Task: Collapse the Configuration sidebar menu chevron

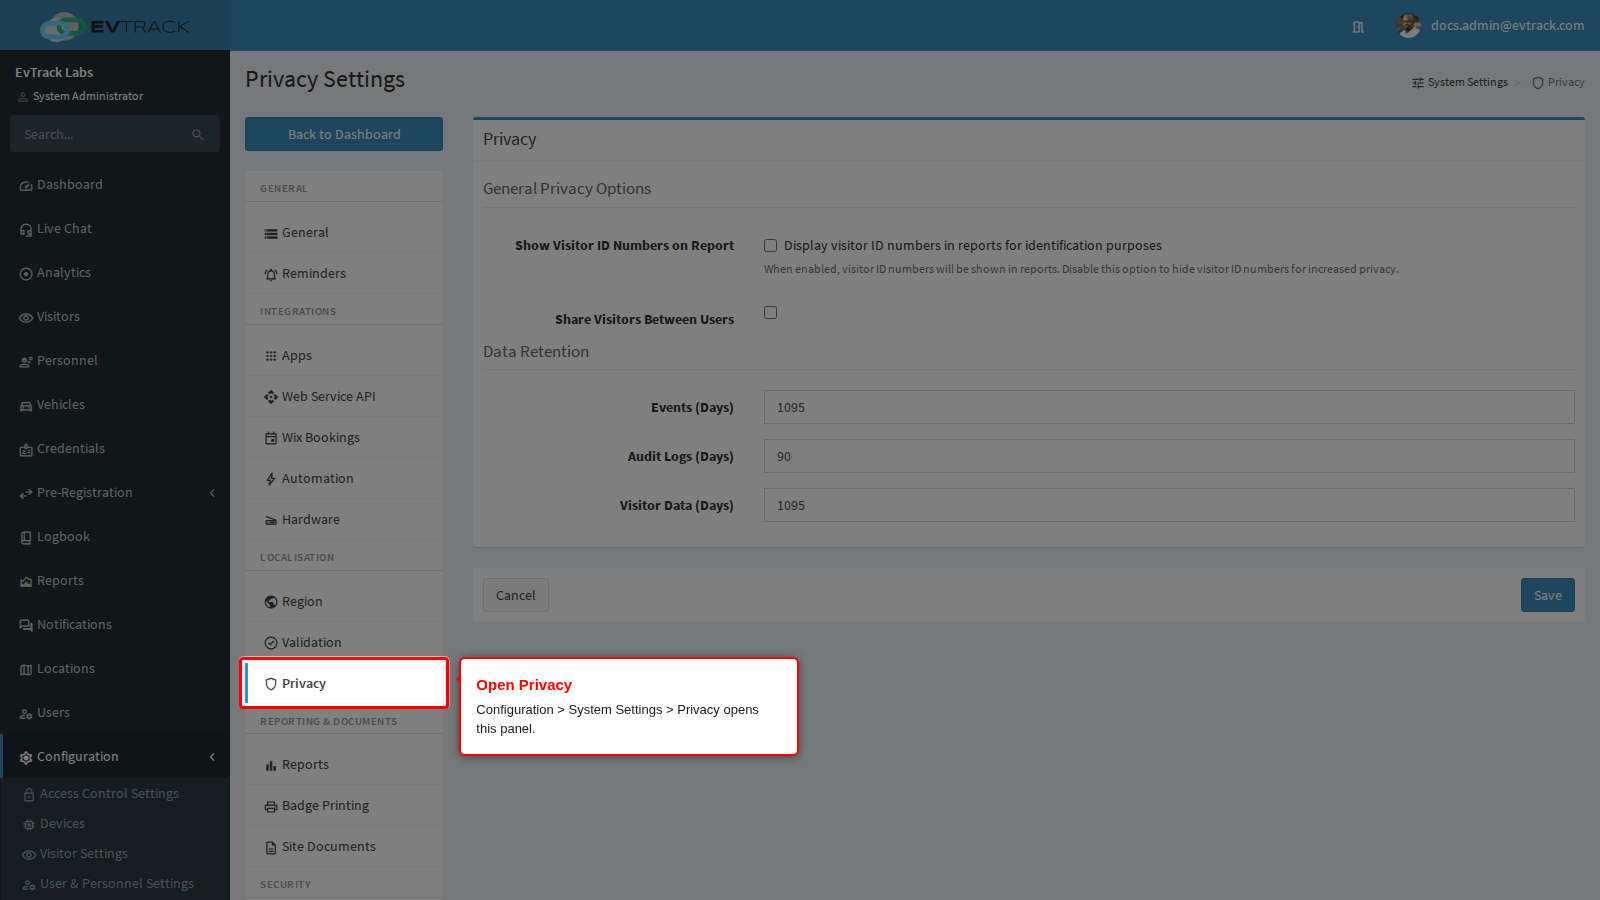Action: [x=212, y=757]
